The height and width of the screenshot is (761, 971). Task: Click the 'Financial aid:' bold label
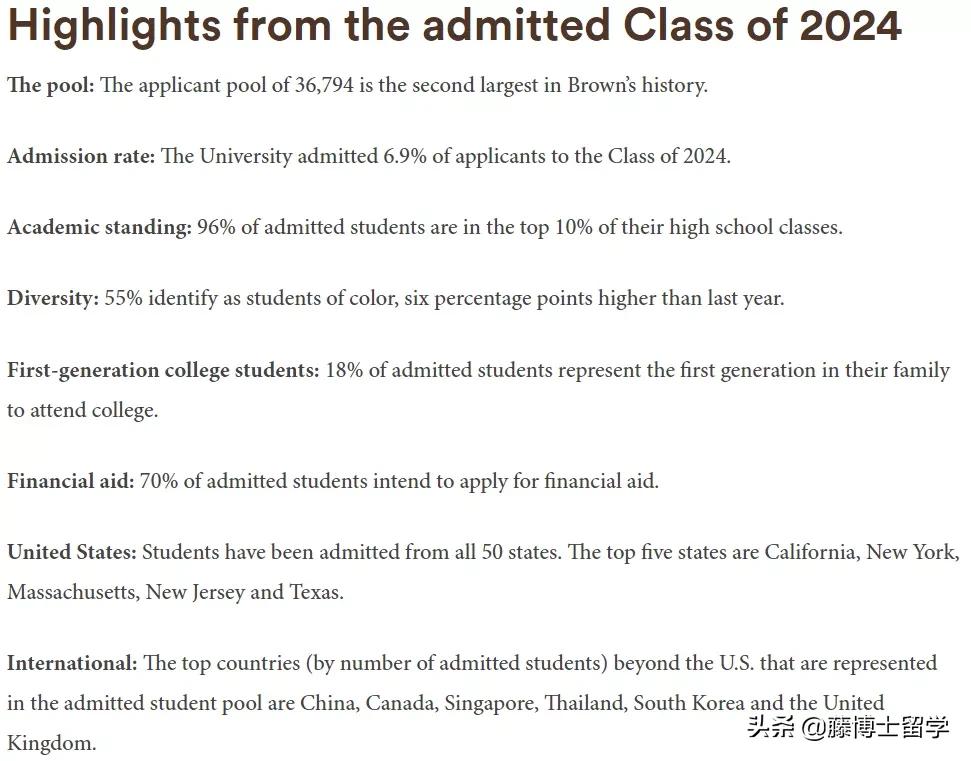click(x=70, y=481)
